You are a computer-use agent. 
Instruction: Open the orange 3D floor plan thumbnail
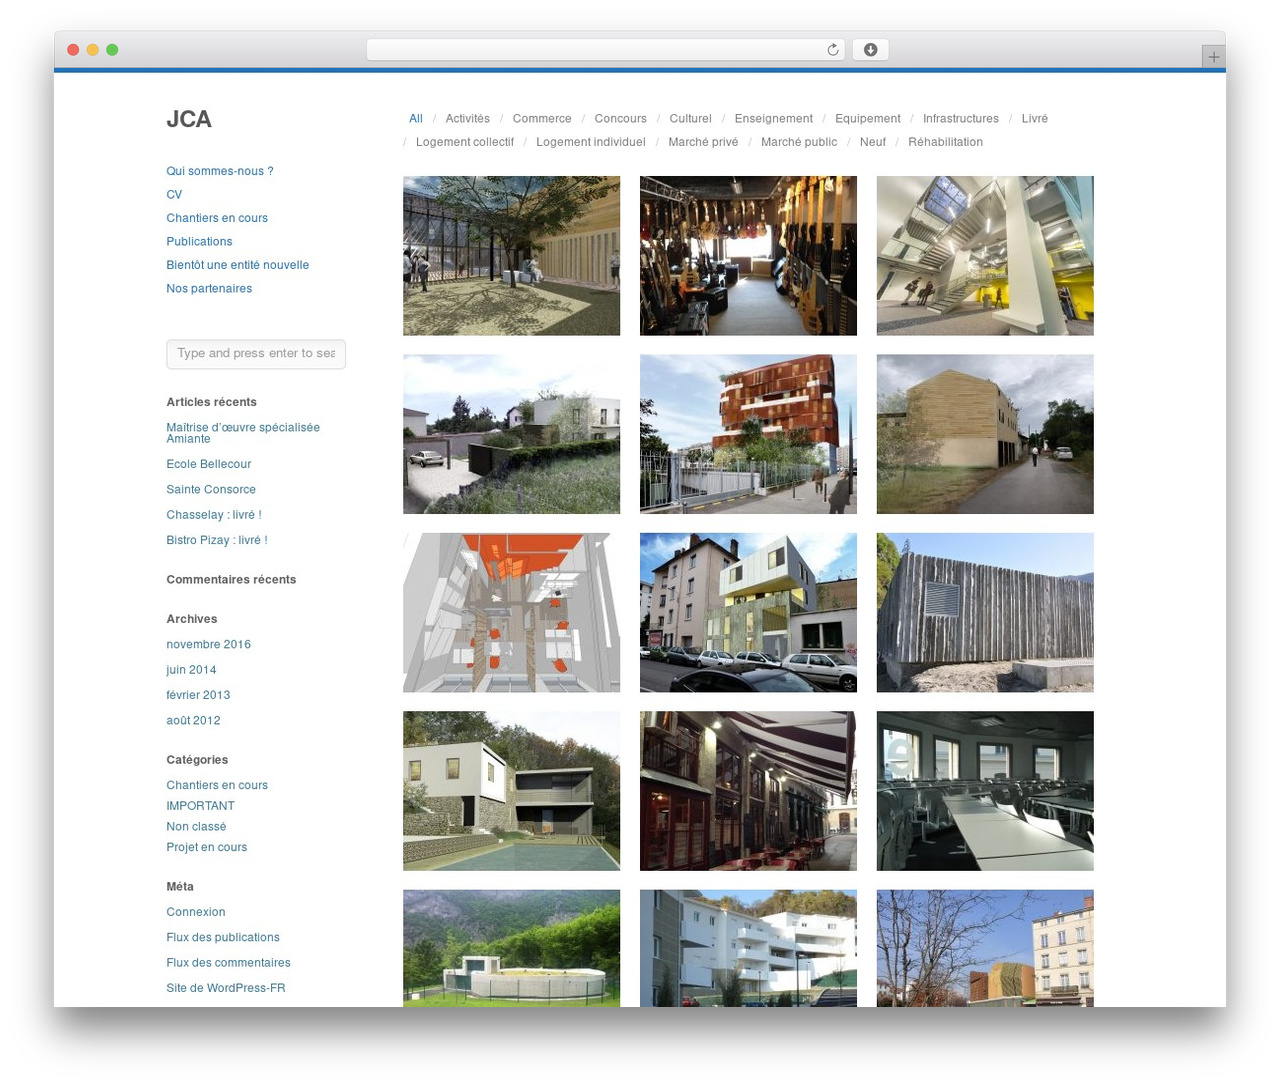tap(511, 613)
